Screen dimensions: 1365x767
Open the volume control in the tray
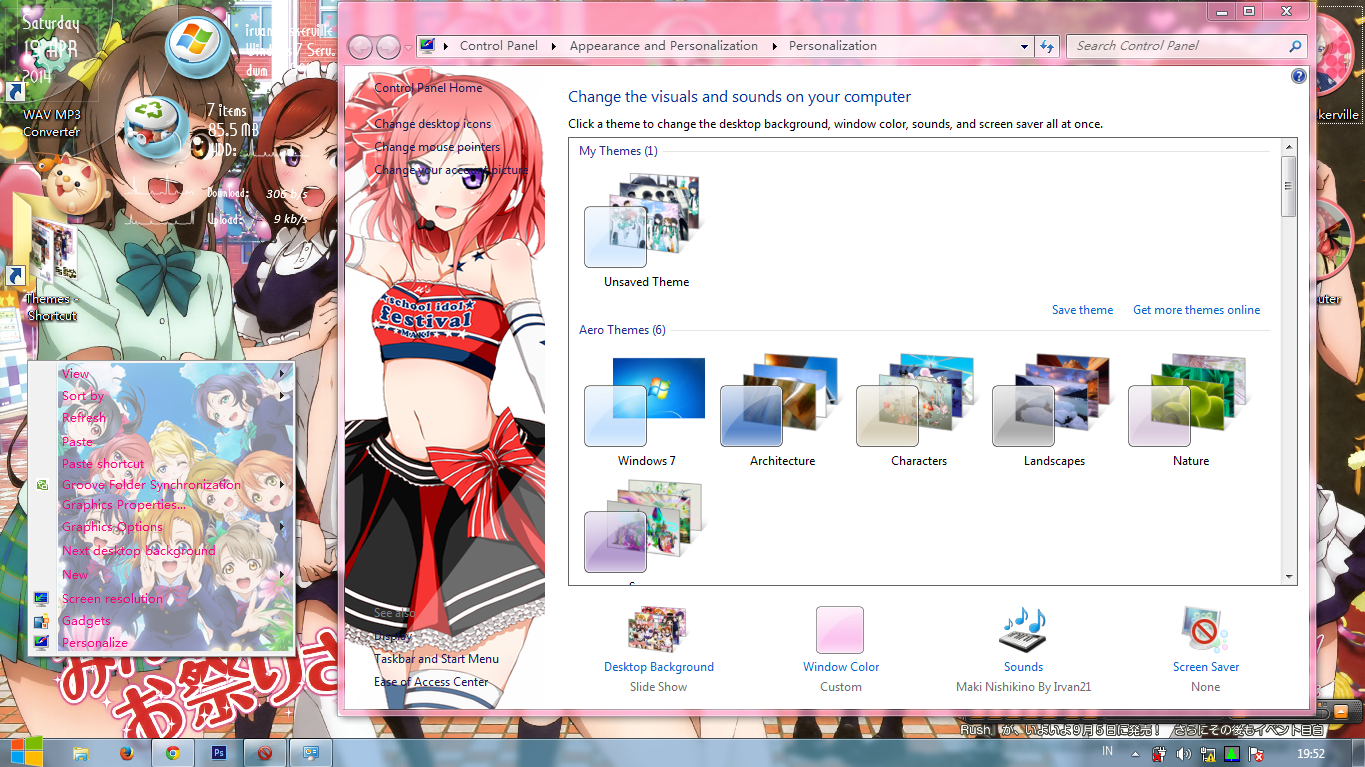(1183, 754)
